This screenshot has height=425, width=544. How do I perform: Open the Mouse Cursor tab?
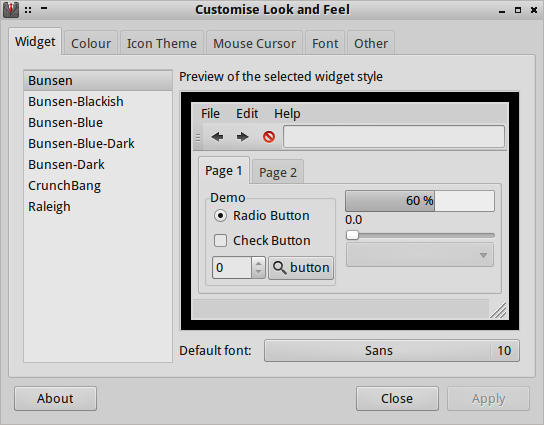point(254,43)
